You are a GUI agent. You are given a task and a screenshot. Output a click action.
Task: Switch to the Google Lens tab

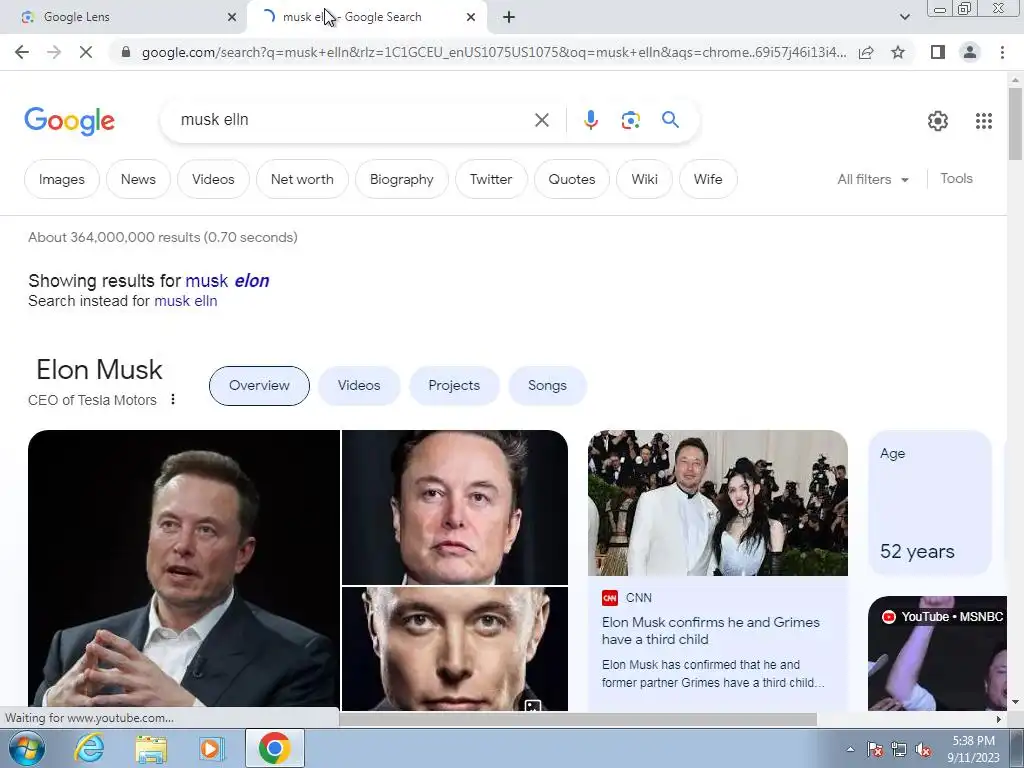tap(124, 17)
